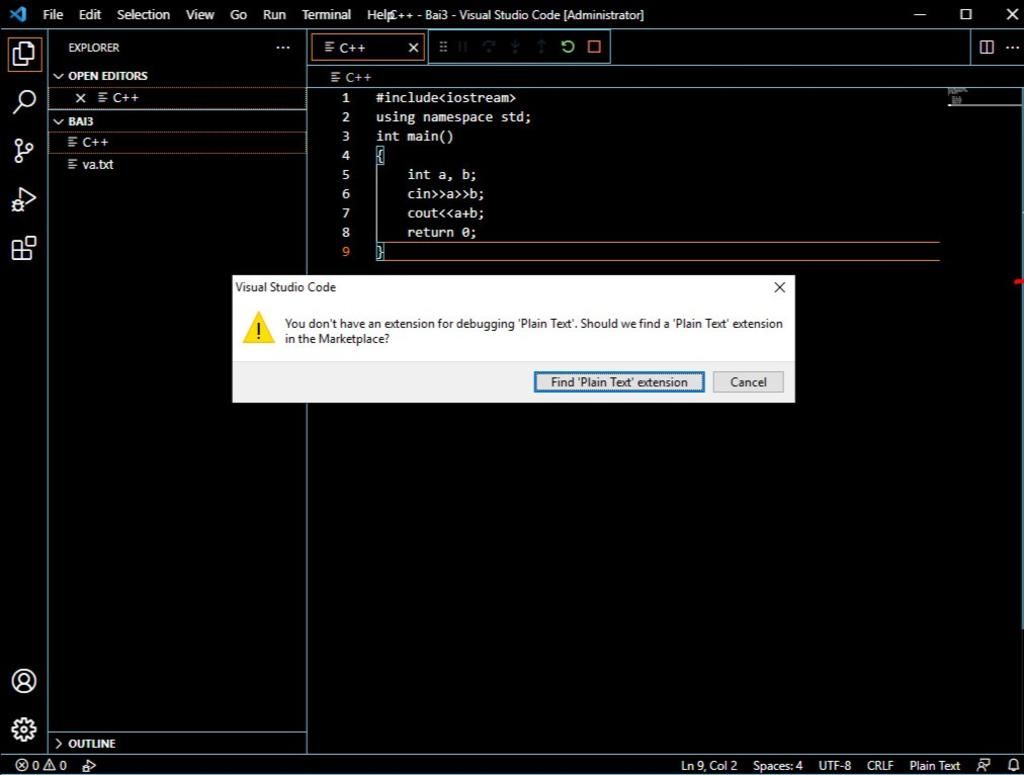Open the va.txt file
The image size is (1024, 775).
pyautogui.click(x=178, y=165)
